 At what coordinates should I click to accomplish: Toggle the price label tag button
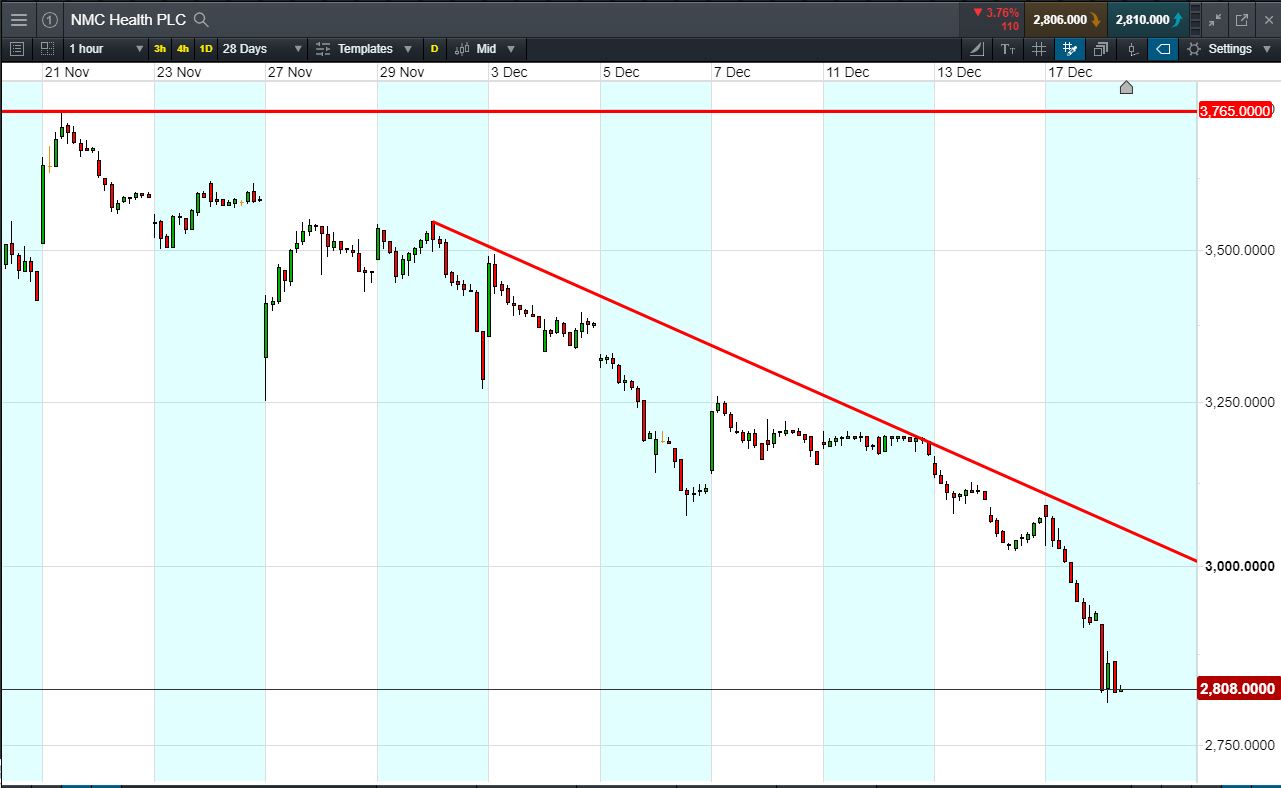1162,48
